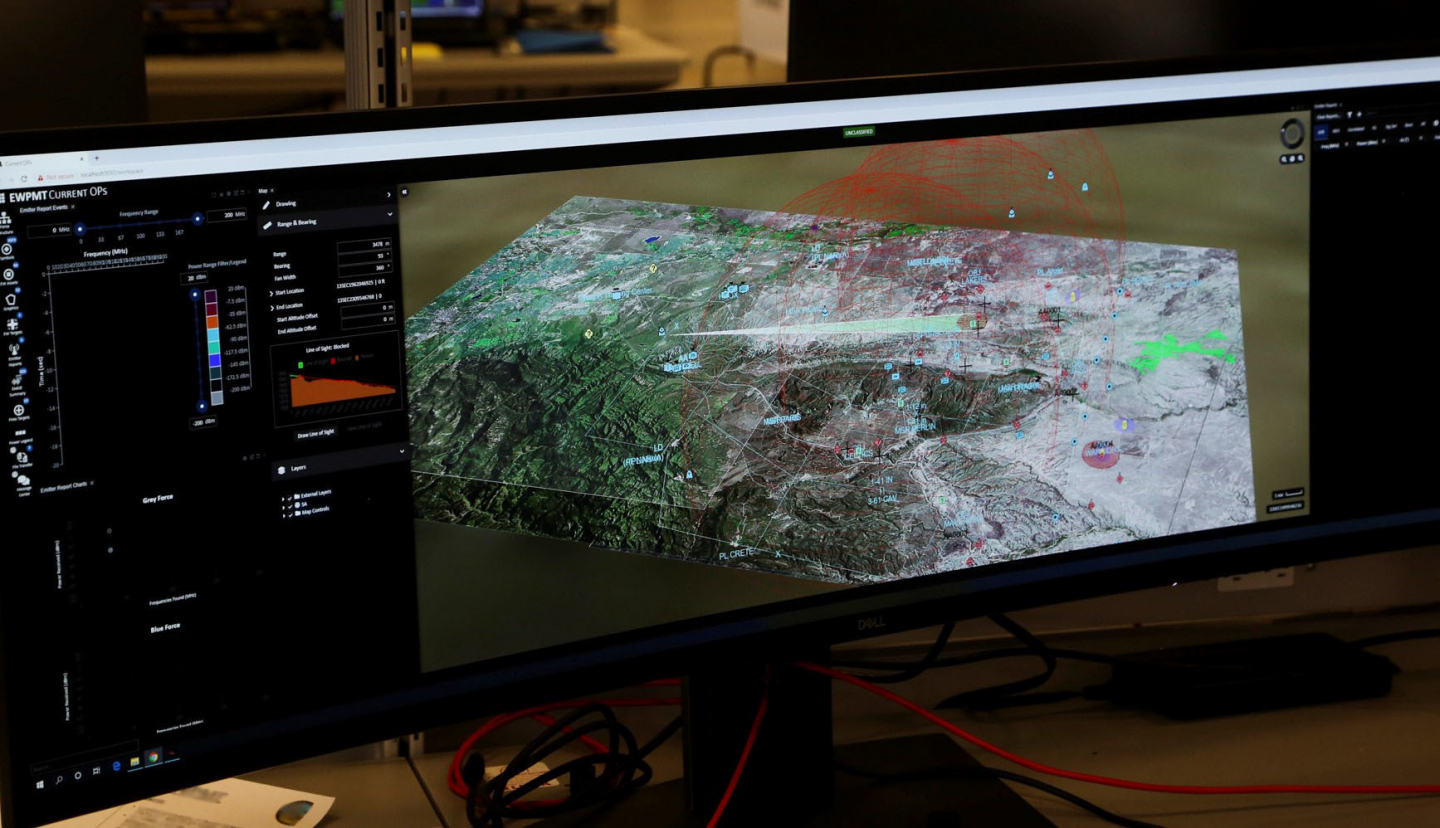Select the Emitter Report Charts tab
The height and width of the screenshot is (828, 1440).
62,486
